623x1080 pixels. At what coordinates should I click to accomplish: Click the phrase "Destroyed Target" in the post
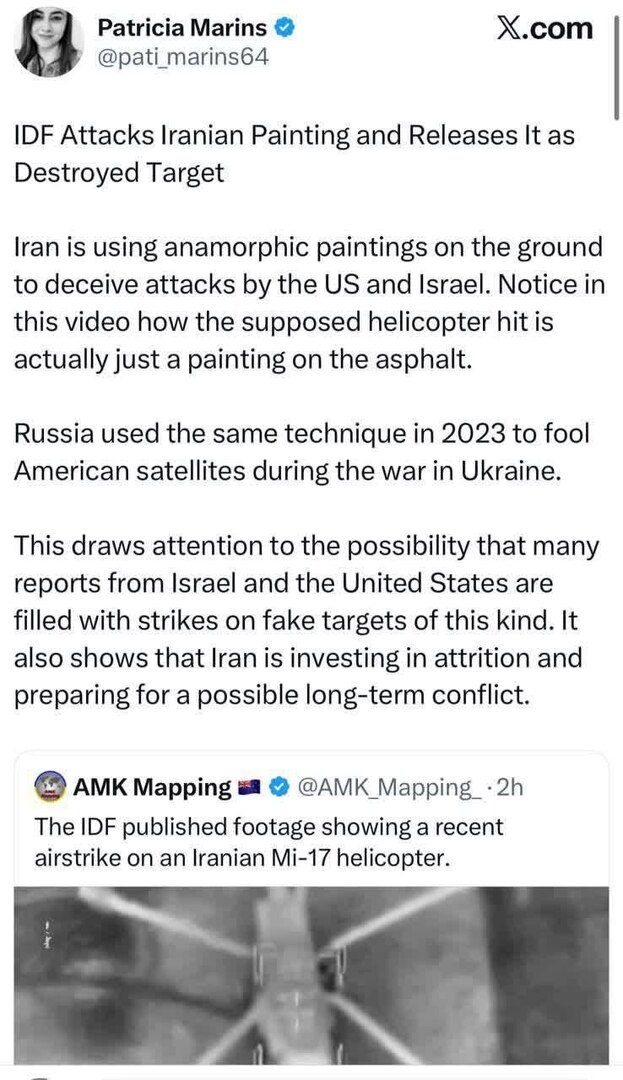pyautogui.click(x=119, y=173)
